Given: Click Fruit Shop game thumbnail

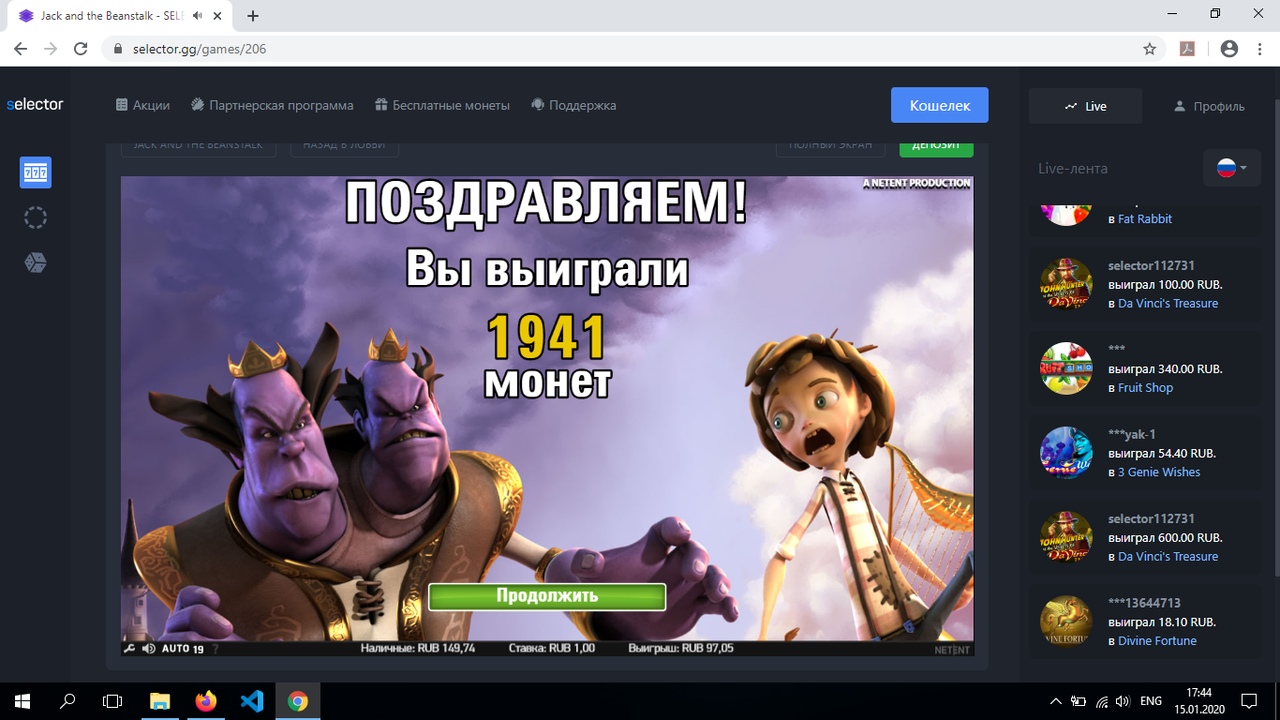Looking at the screenshot, I should 1066,369.
